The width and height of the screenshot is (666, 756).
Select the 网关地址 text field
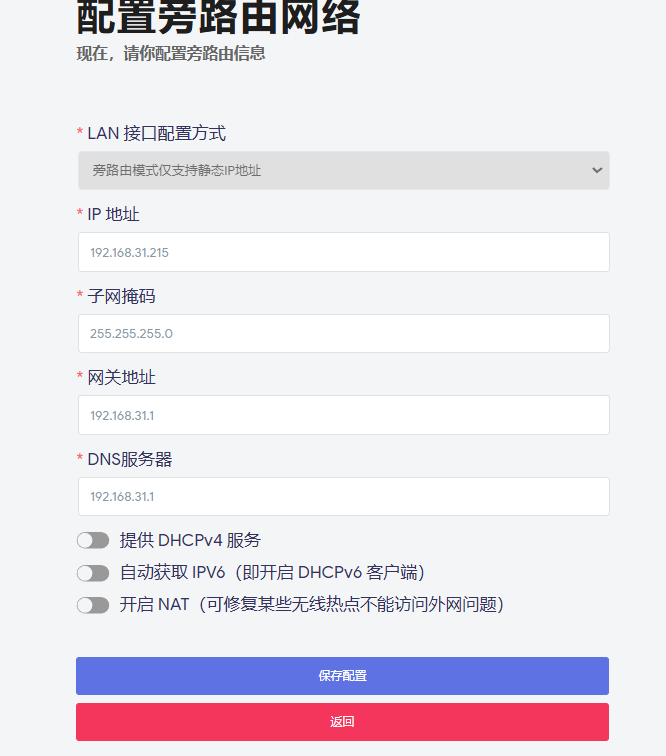point(344,415)
